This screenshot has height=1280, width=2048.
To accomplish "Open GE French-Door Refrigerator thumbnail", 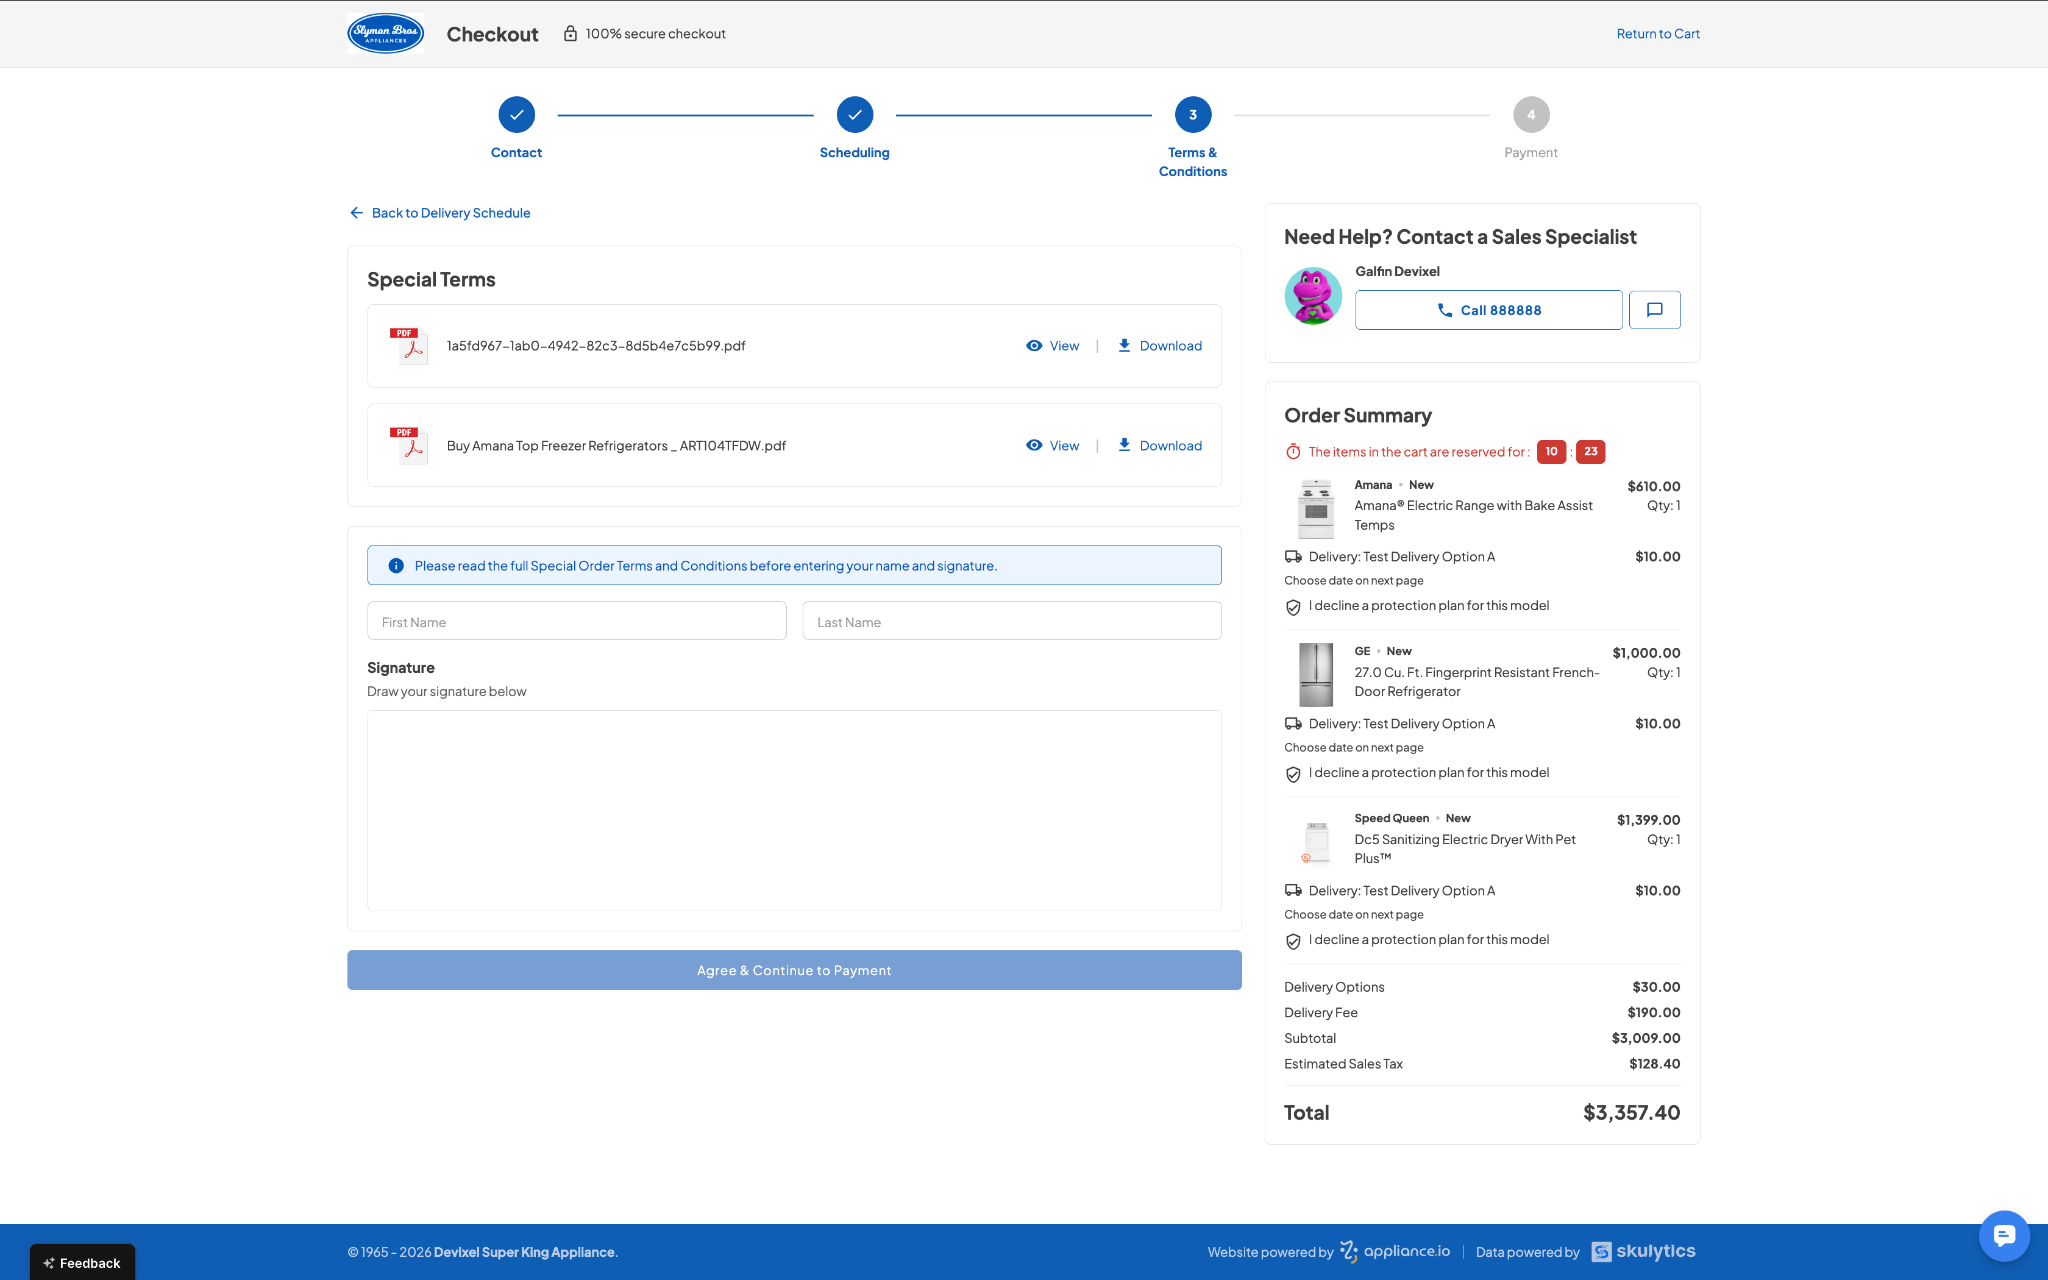I will (1316, 675).
